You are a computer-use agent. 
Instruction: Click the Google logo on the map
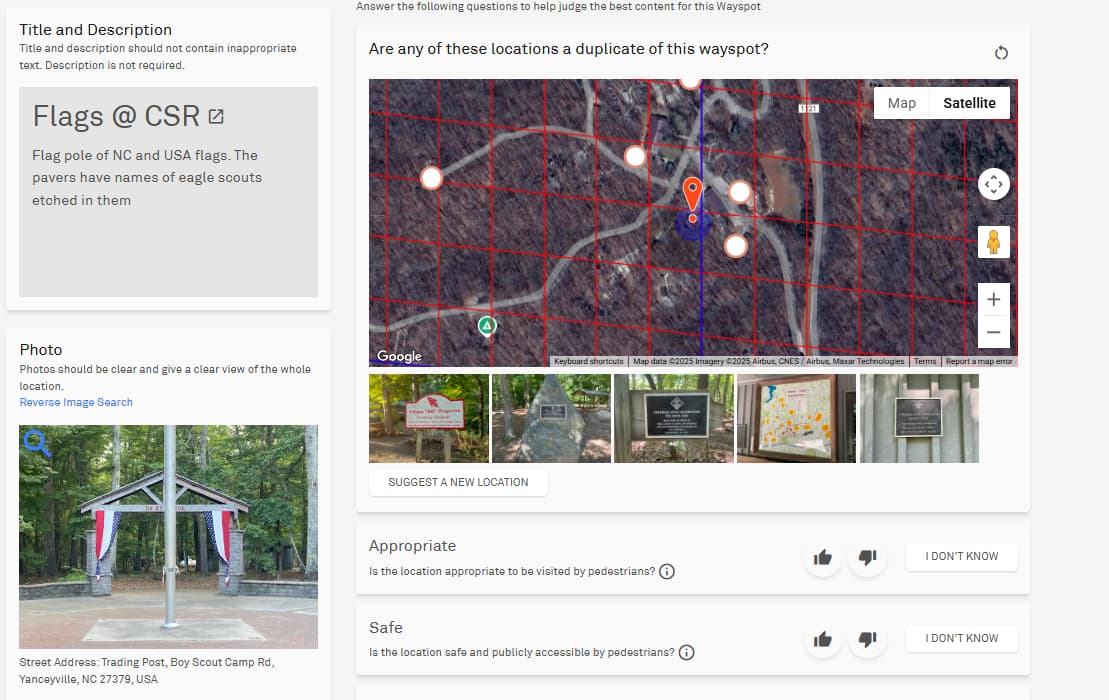pyautogui.click(x=399, y=356)
